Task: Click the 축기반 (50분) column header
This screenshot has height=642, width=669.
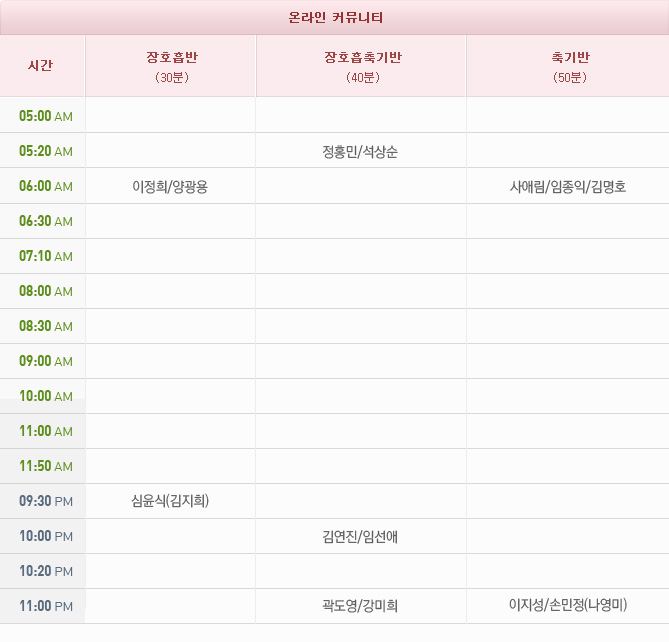Action: [567, 66]
